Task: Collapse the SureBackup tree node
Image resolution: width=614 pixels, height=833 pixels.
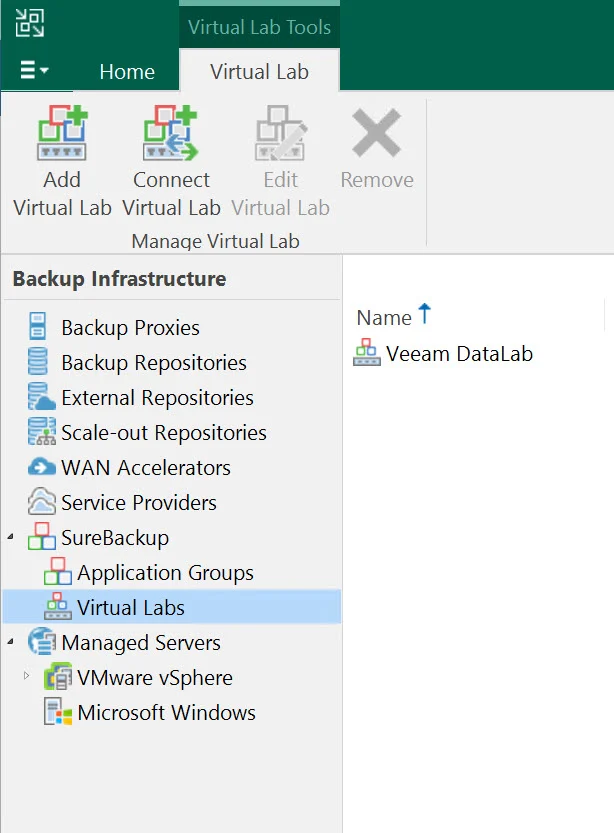Action: click(x=11, y=537)
